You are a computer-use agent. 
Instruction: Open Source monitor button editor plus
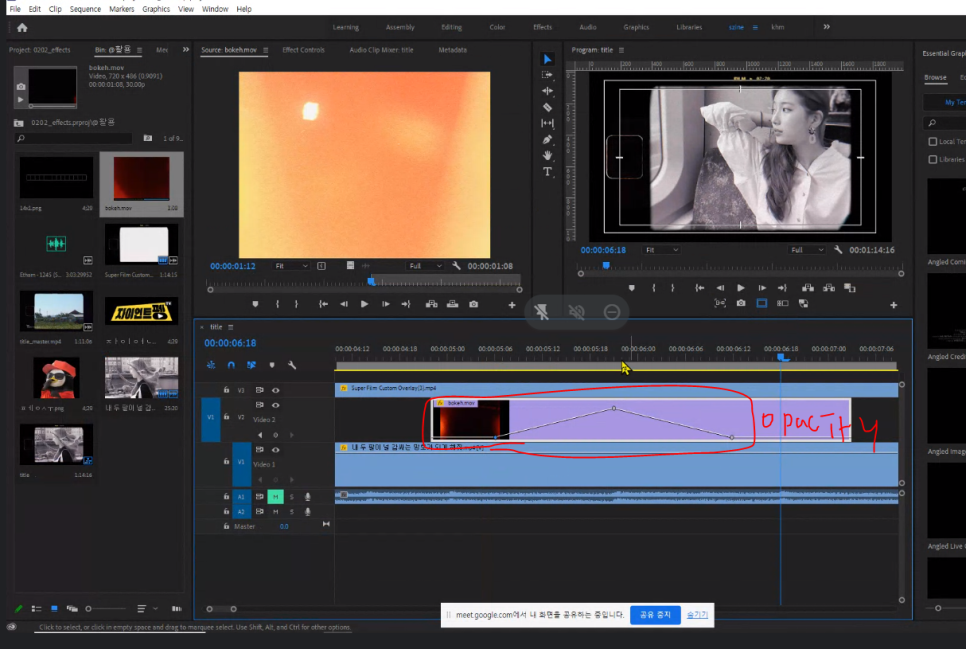pyautogui.click(x=511, y=304)
